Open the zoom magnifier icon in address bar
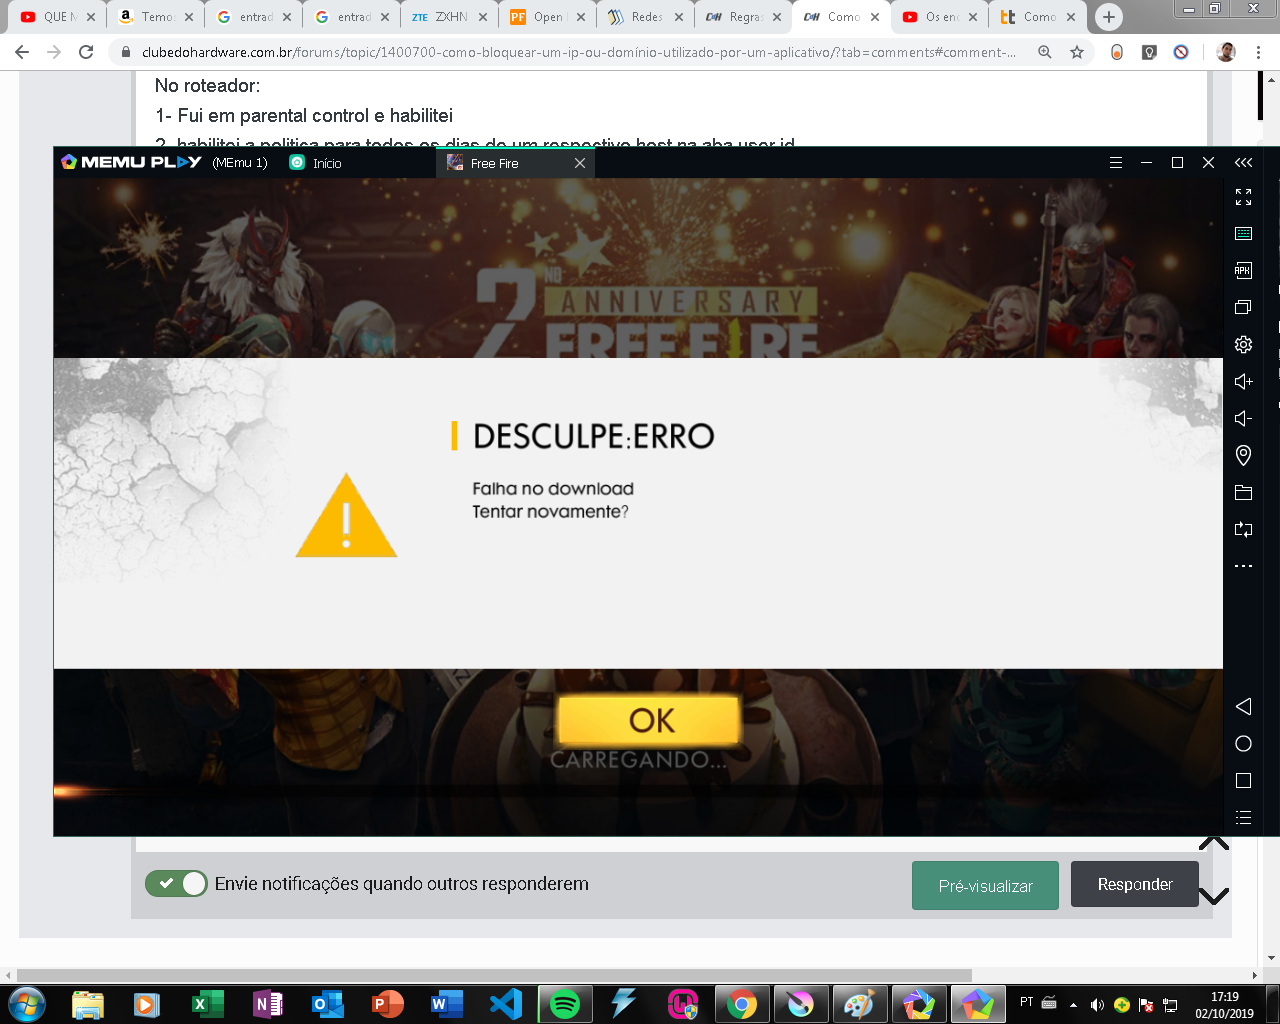The width and height of the screenshot is (1280, 1024). 1045,52
